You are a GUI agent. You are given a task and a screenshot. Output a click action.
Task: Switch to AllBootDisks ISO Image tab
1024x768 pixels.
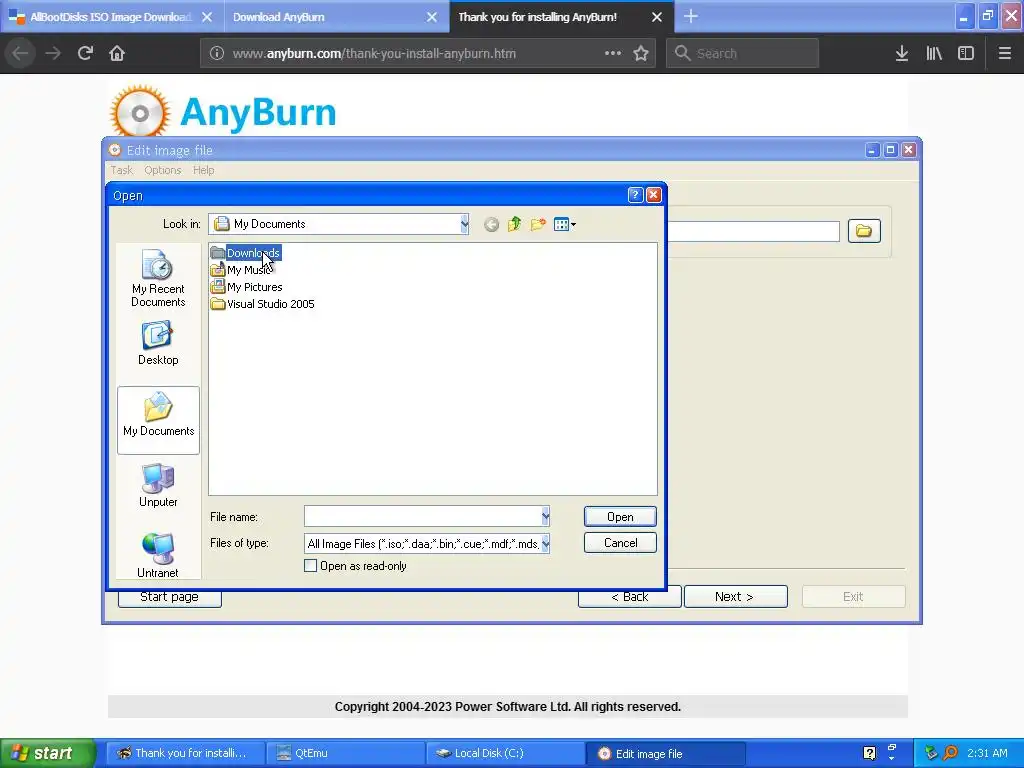pos(111,16)
